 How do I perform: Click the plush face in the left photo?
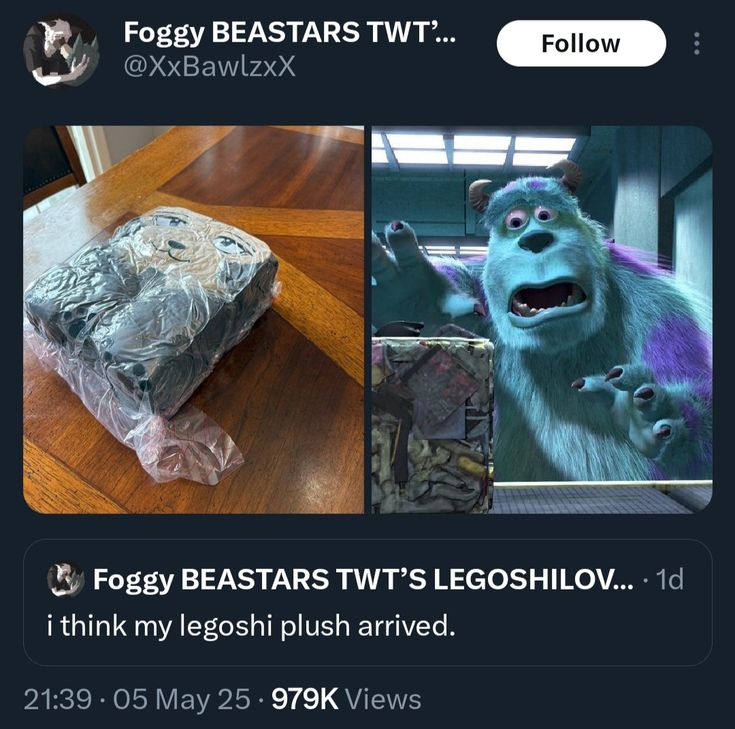click(197, 239)
